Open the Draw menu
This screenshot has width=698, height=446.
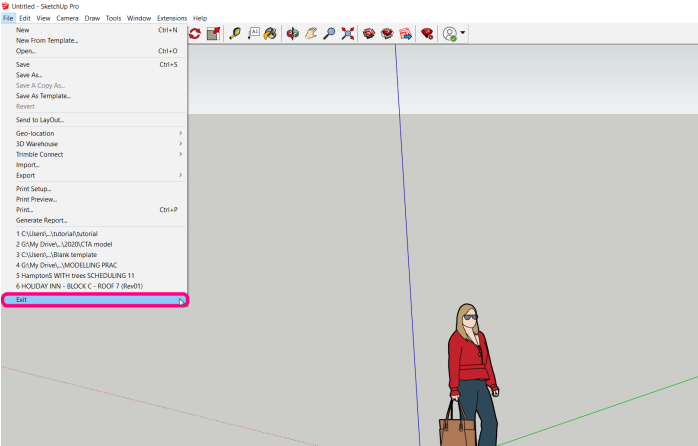click(92, 18)
